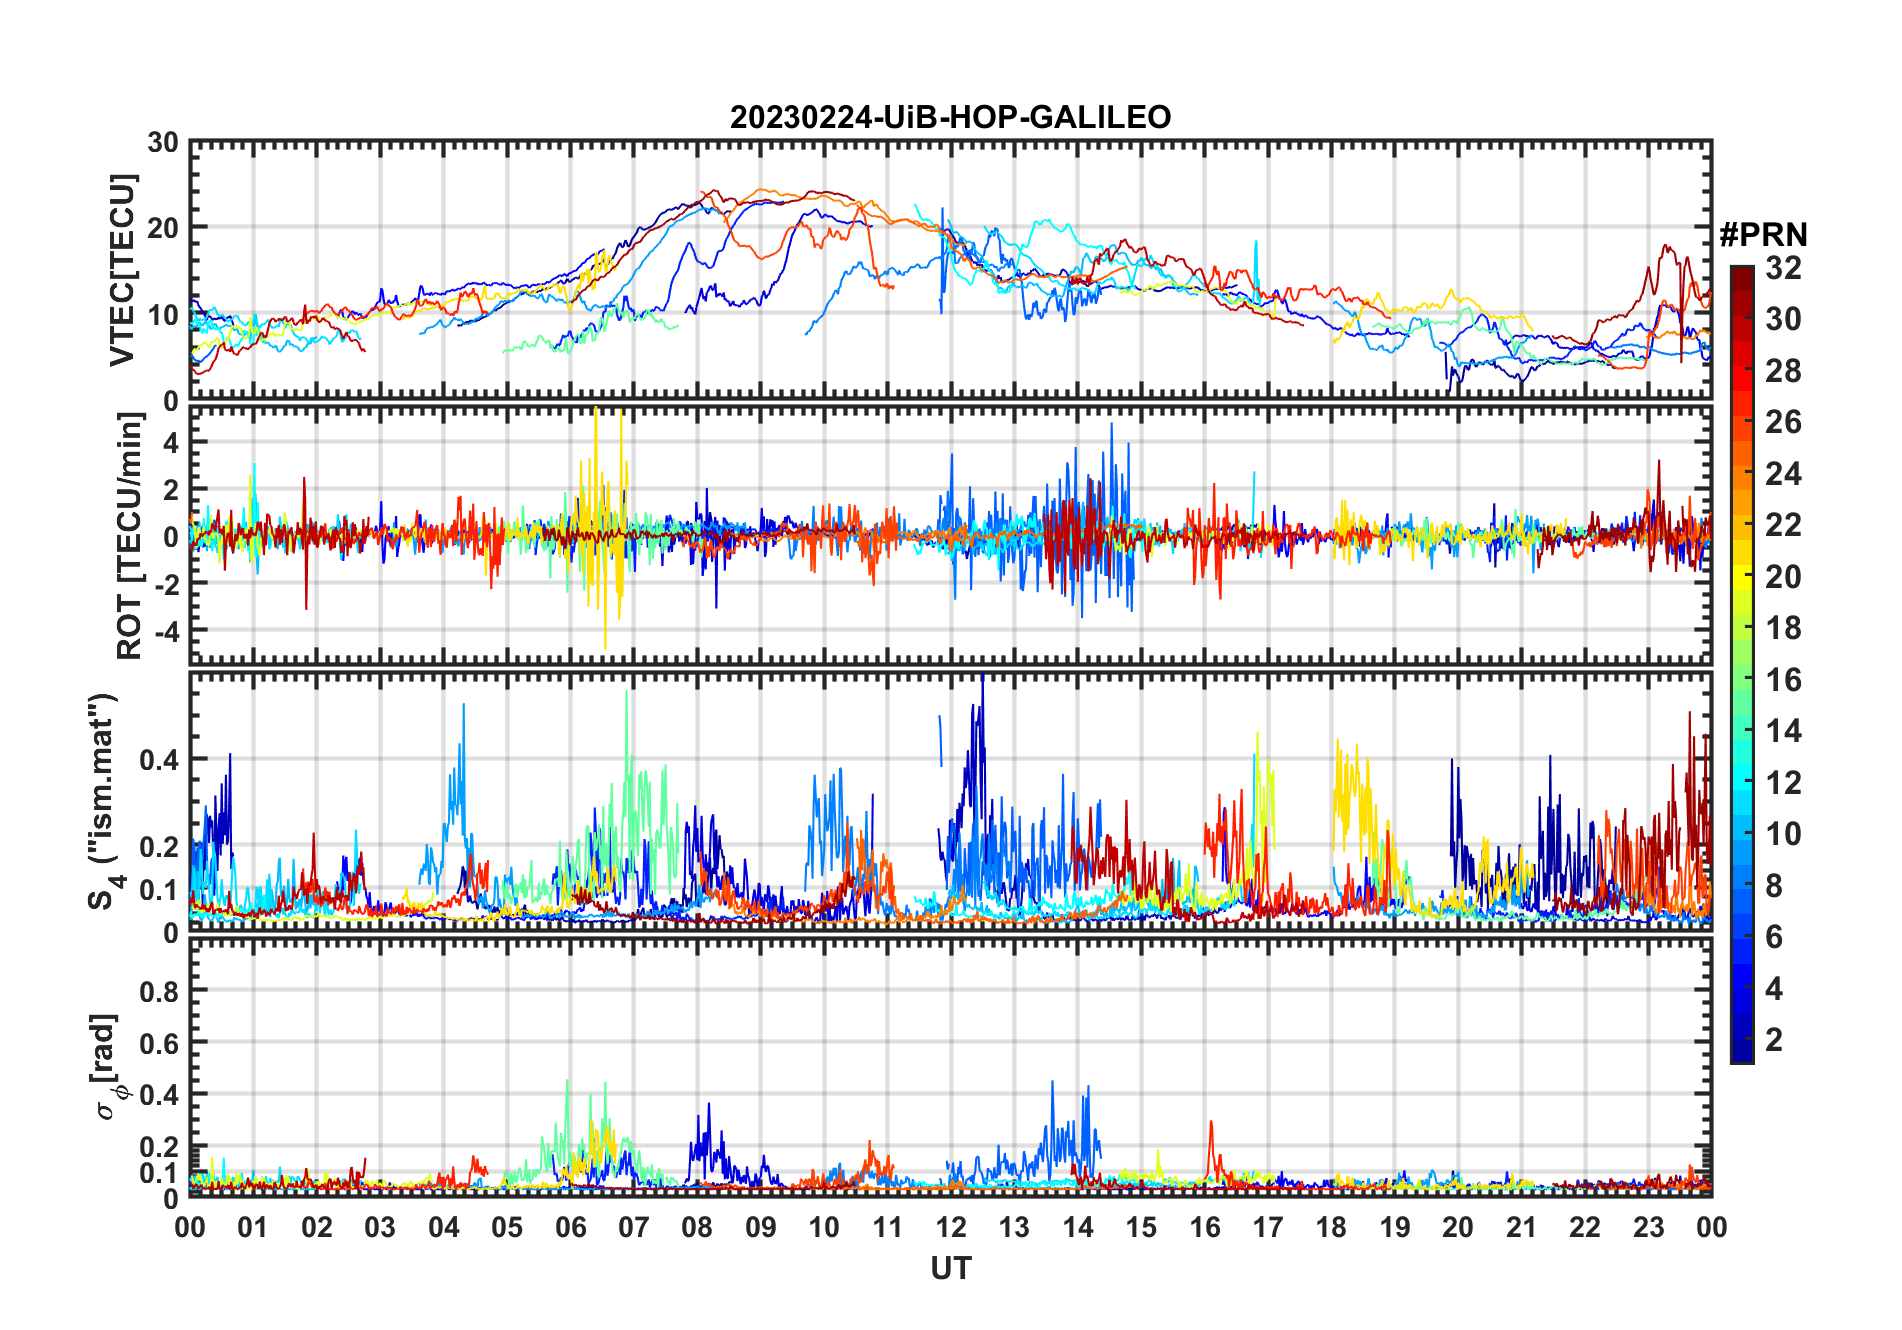Image resolution: width=1902 pixels, height=1330 pixels.
Task: Click the UT x-axis label
Action: pos(950,1268)
